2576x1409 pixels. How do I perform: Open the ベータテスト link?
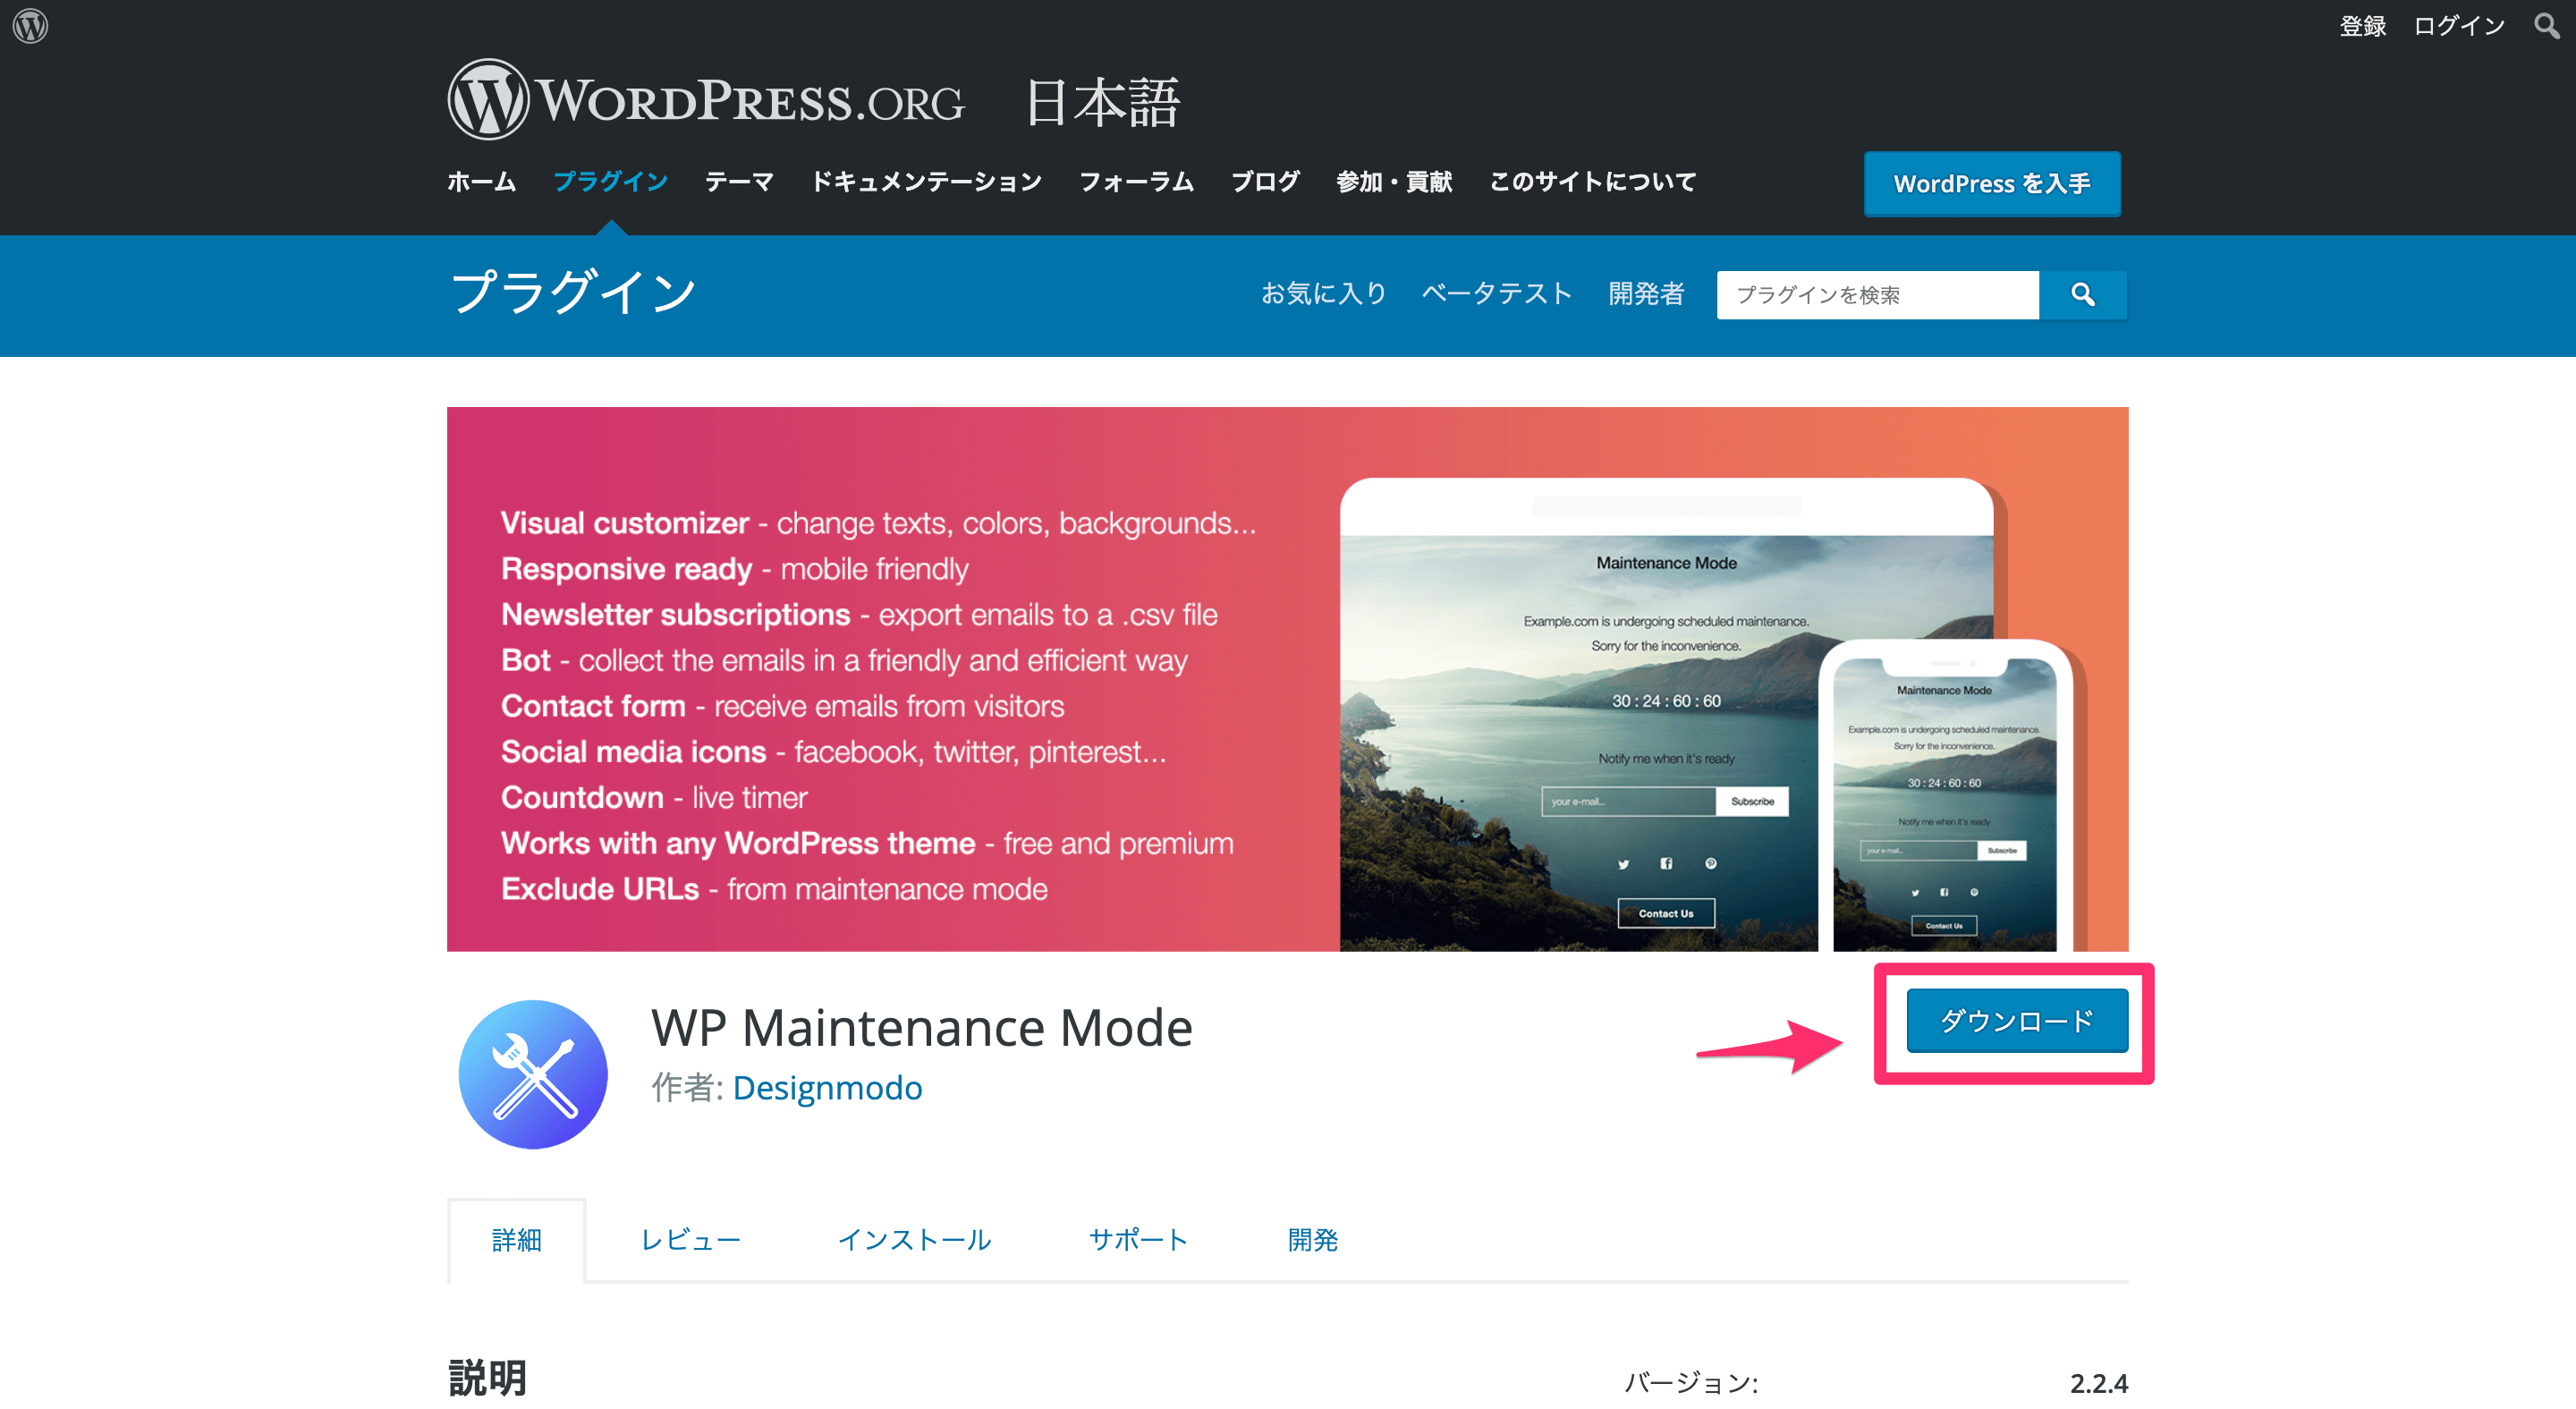pyautogui.click(x=1497, y=293)
